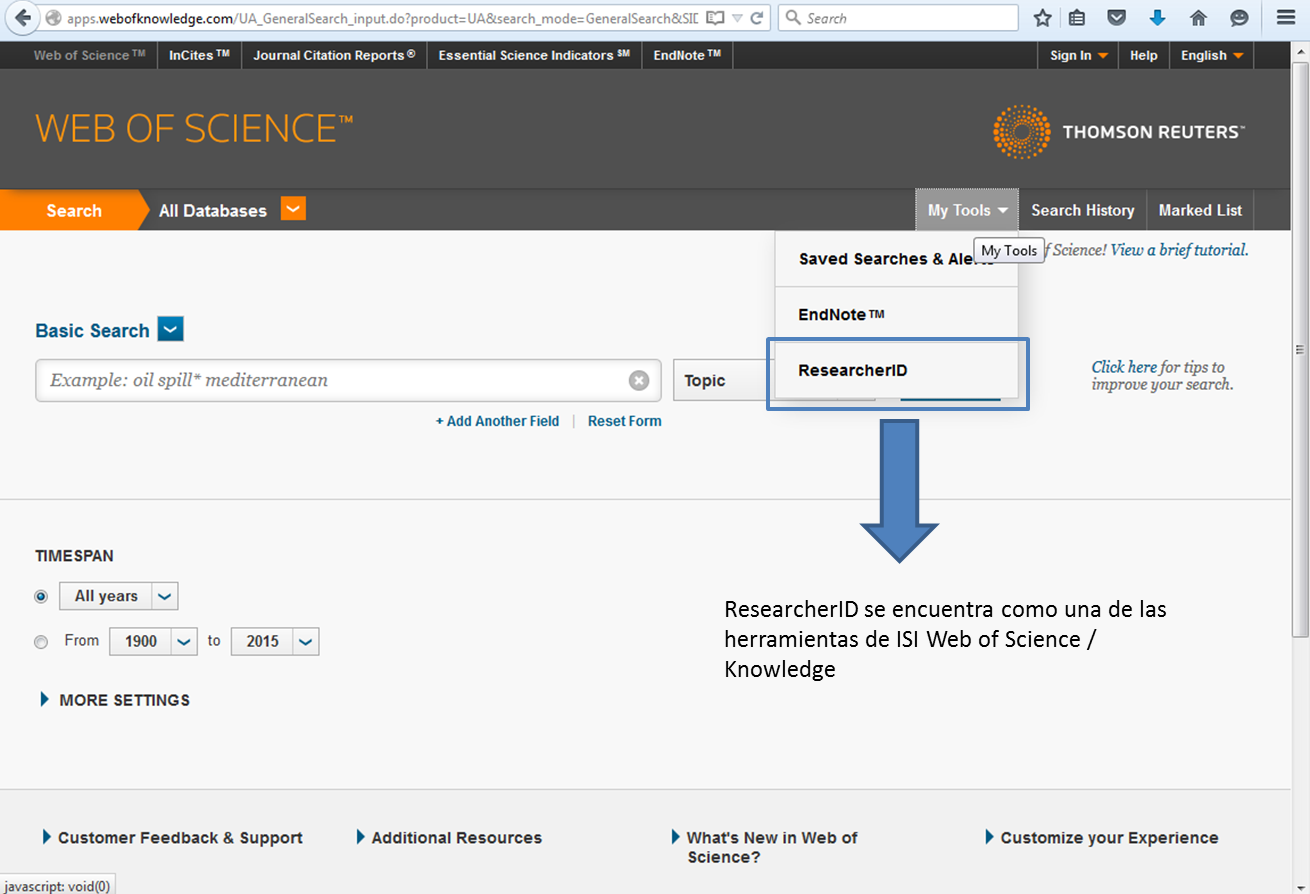Choose EndNote in My Tools menu

pos(897,315)
